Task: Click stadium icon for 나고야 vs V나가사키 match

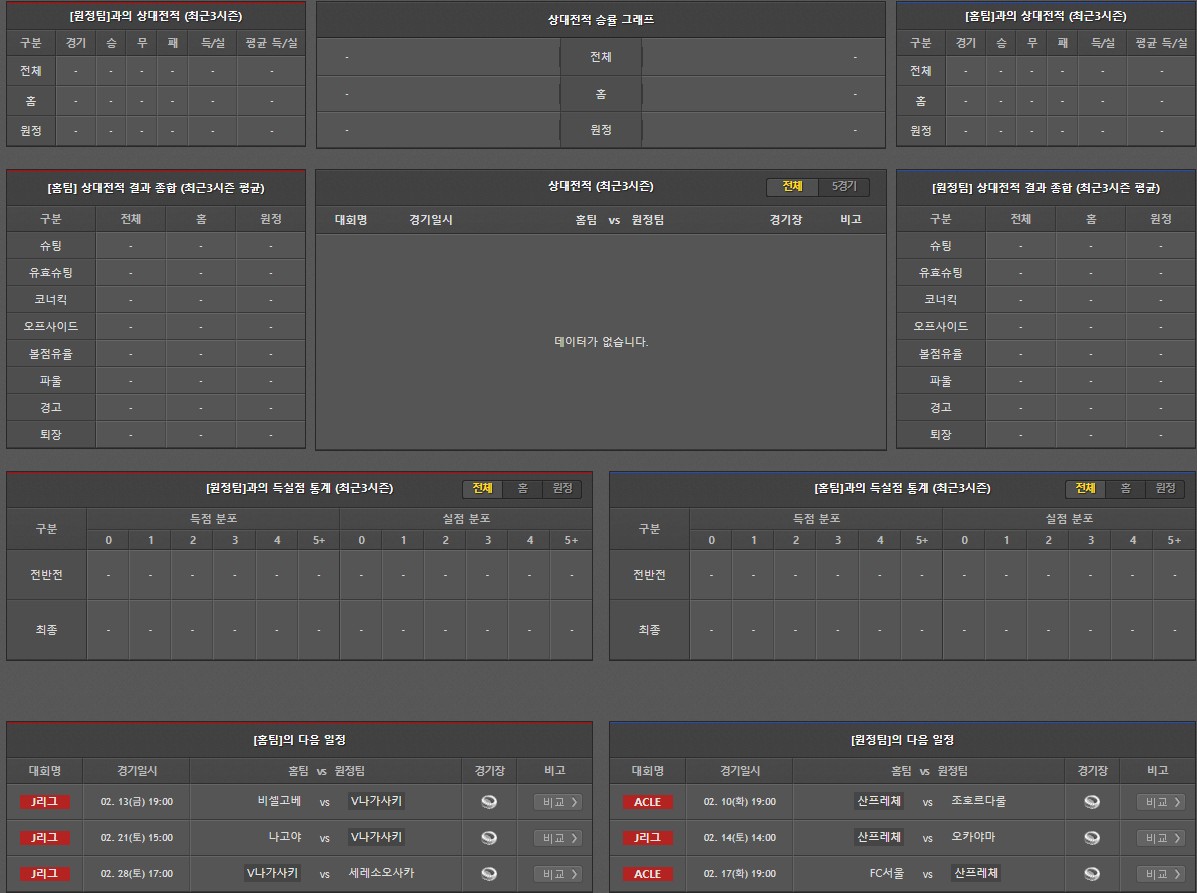Action: [489, 838]
